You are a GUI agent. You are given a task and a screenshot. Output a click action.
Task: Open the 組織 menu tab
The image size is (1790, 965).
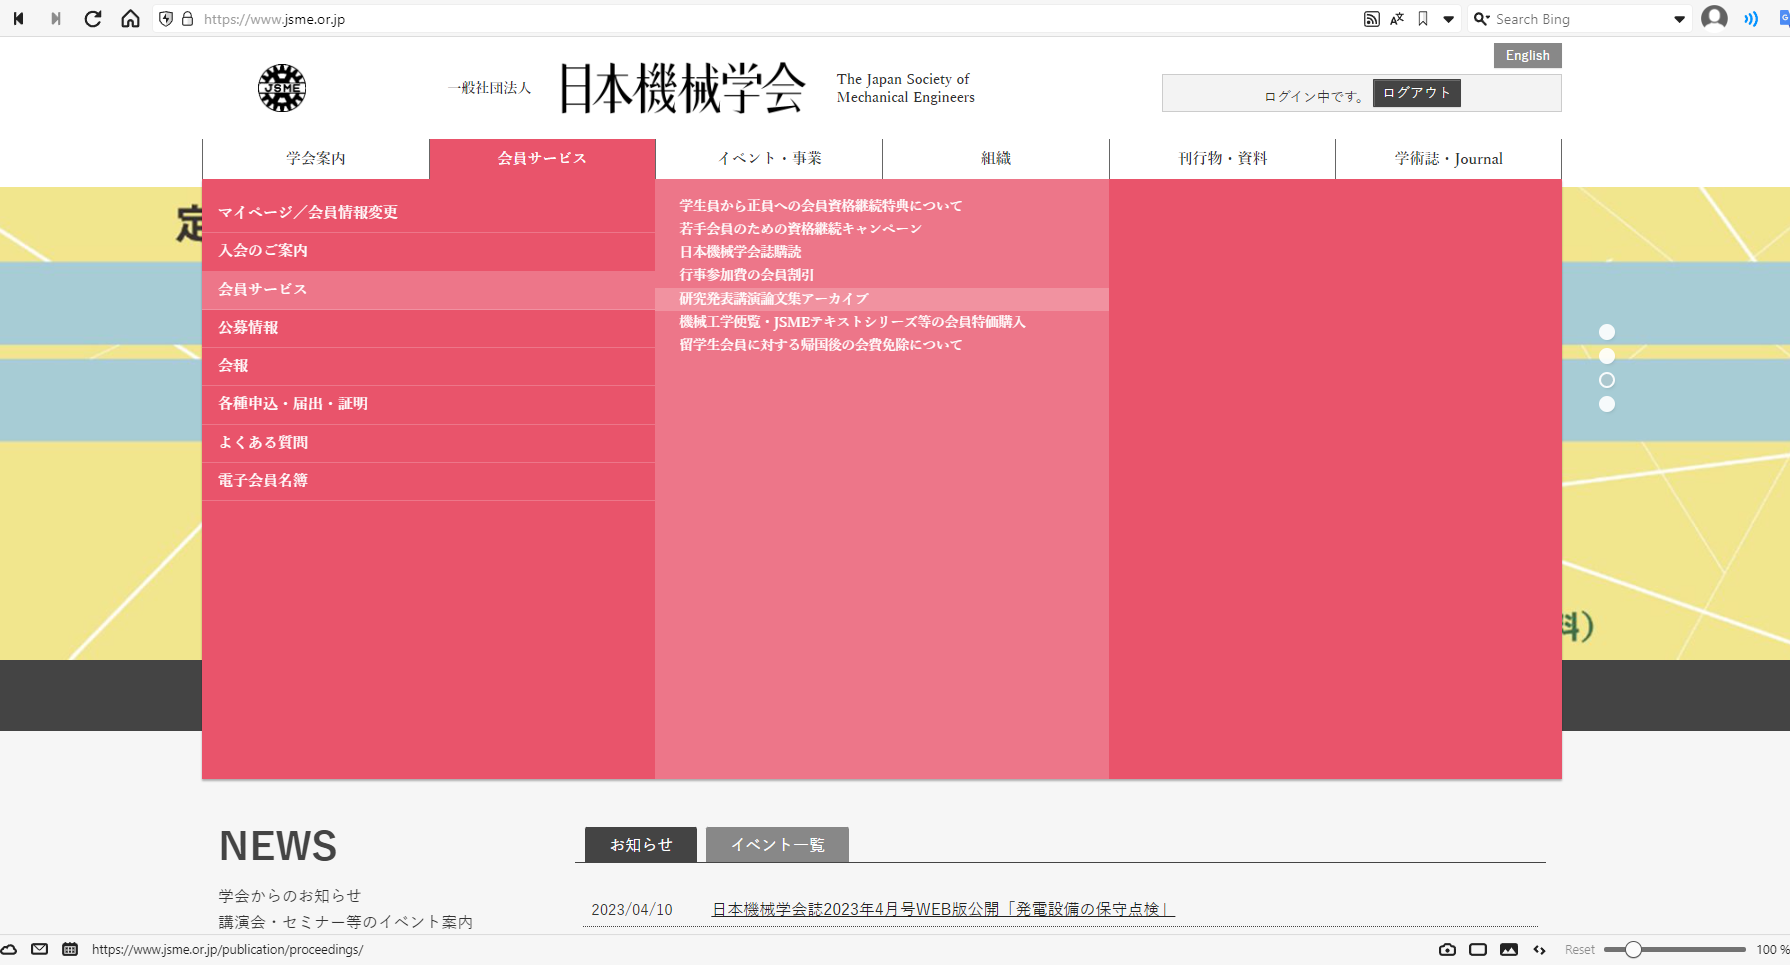(996, 159)
